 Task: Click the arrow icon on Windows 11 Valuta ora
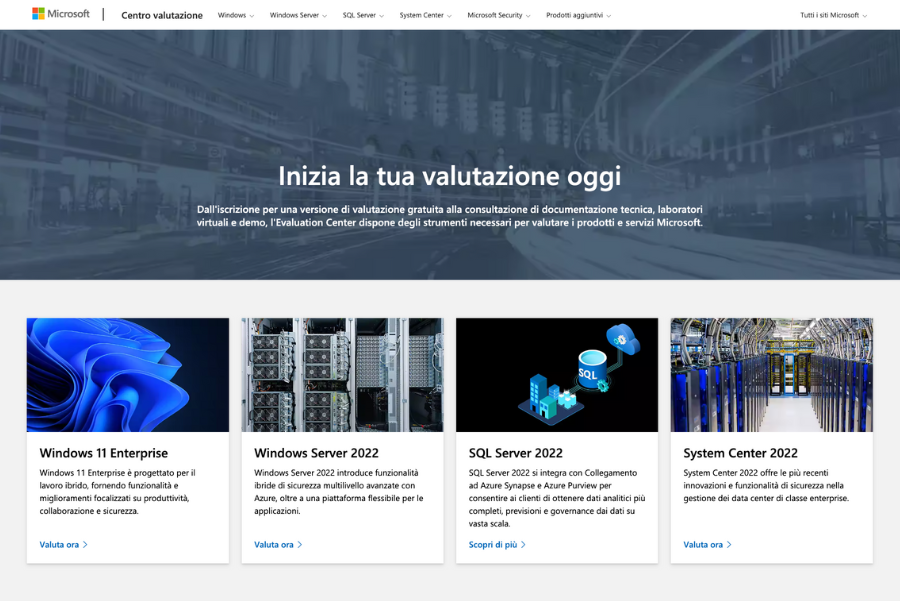[85, 544]
